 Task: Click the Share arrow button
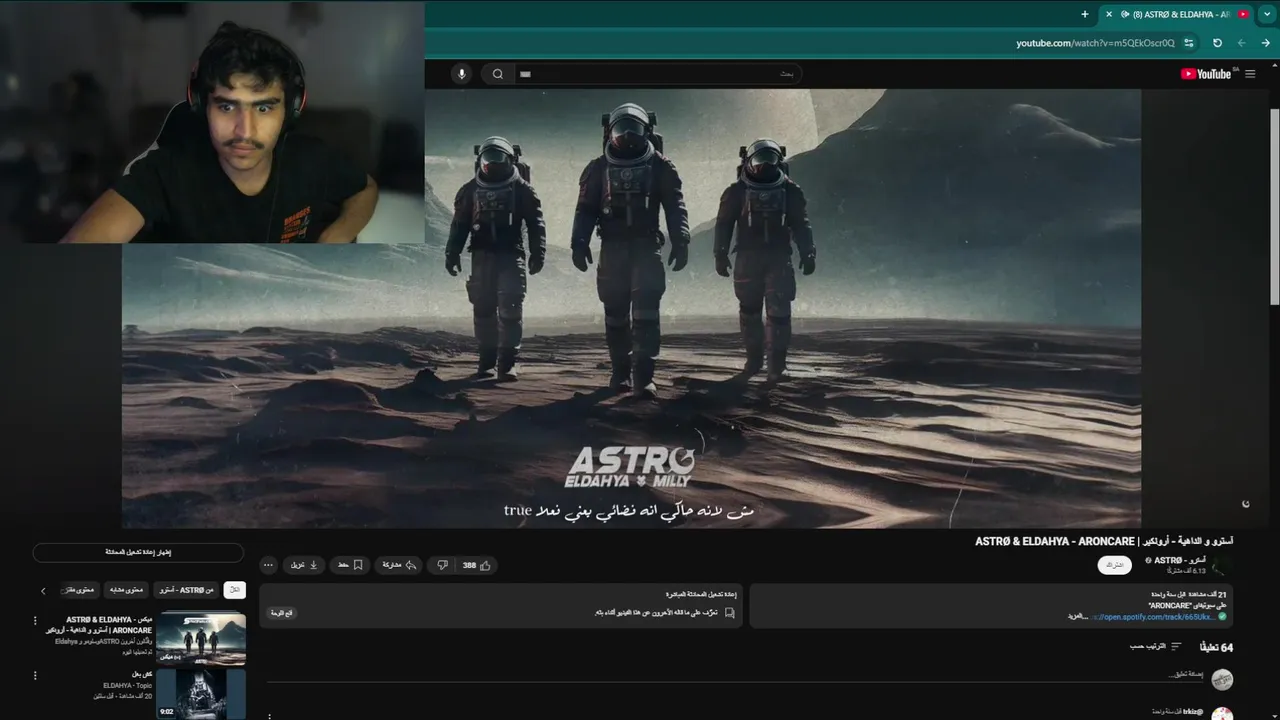click(398, 565)
